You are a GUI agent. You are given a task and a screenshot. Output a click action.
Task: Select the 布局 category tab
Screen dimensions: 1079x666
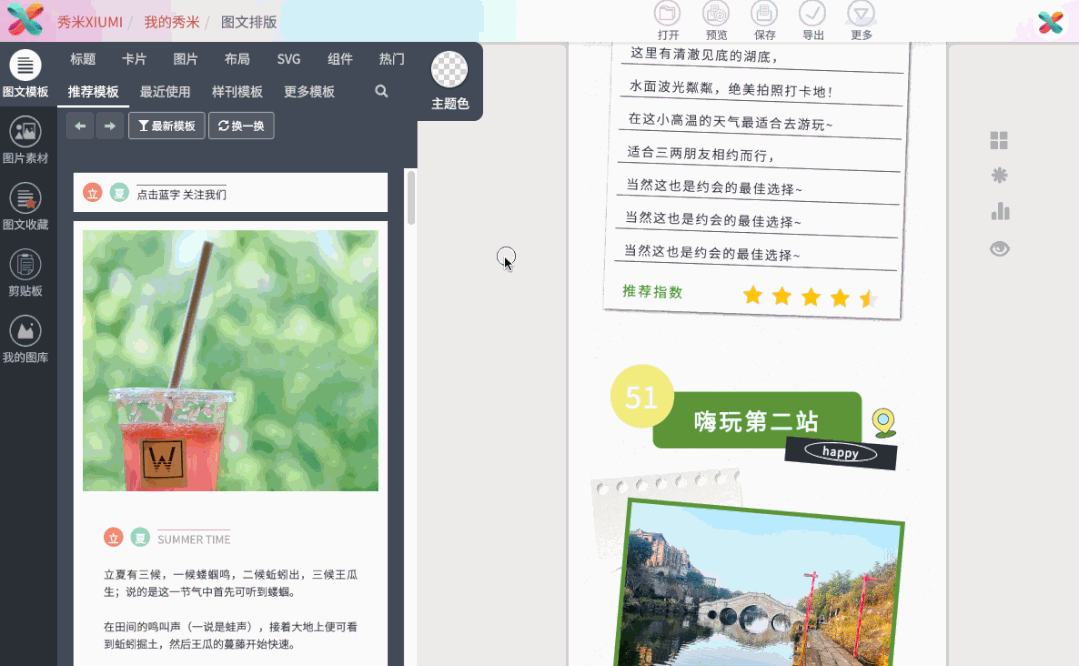[x=237, y=59]
